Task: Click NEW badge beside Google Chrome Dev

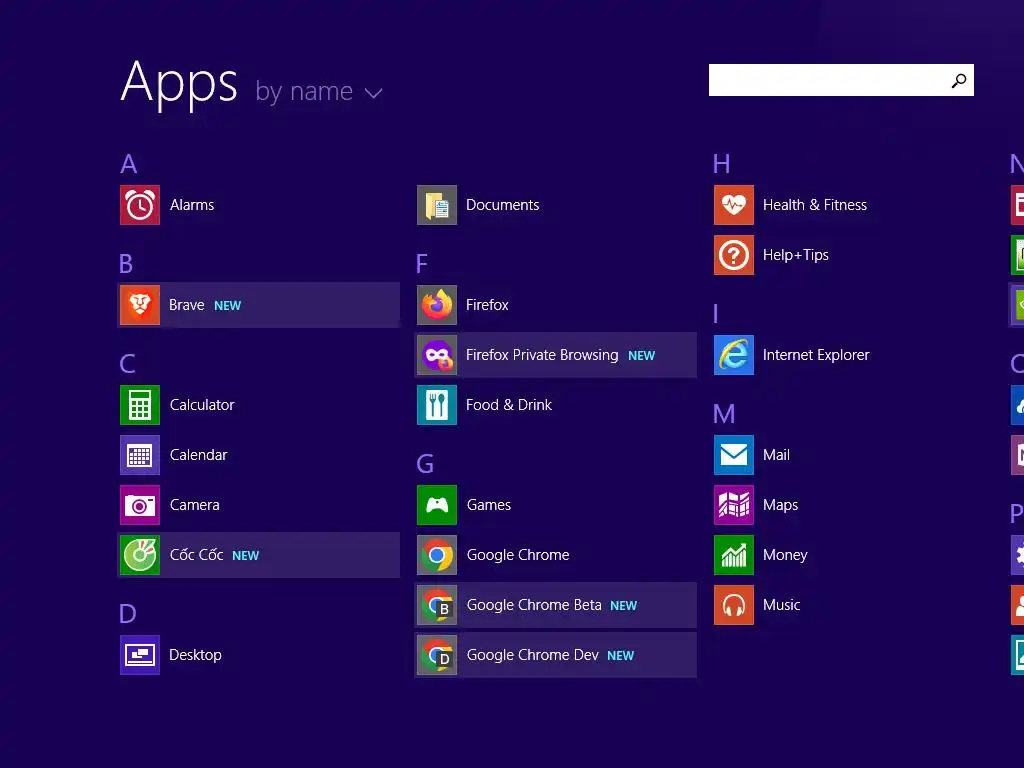Action: (620, 656)
